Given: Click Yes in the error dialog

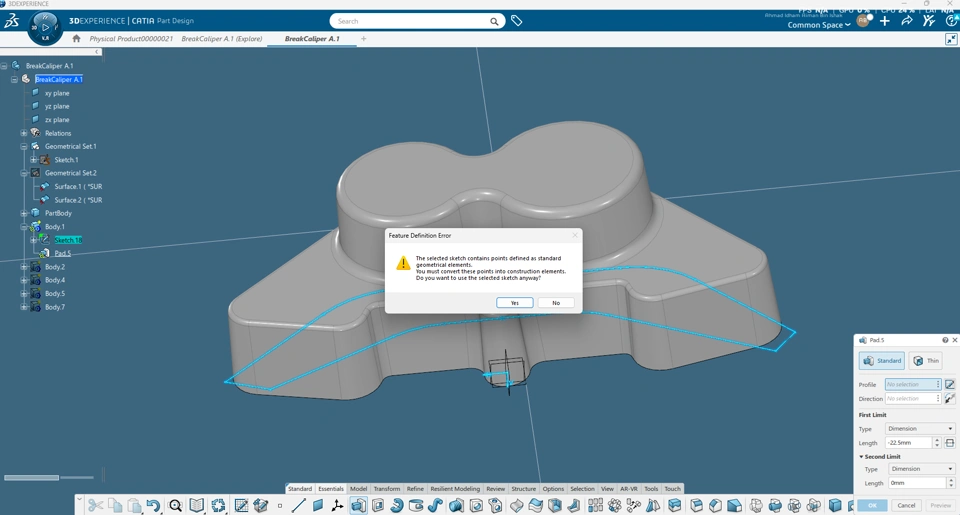Looking at the screenshot, I should click(514, 303).
